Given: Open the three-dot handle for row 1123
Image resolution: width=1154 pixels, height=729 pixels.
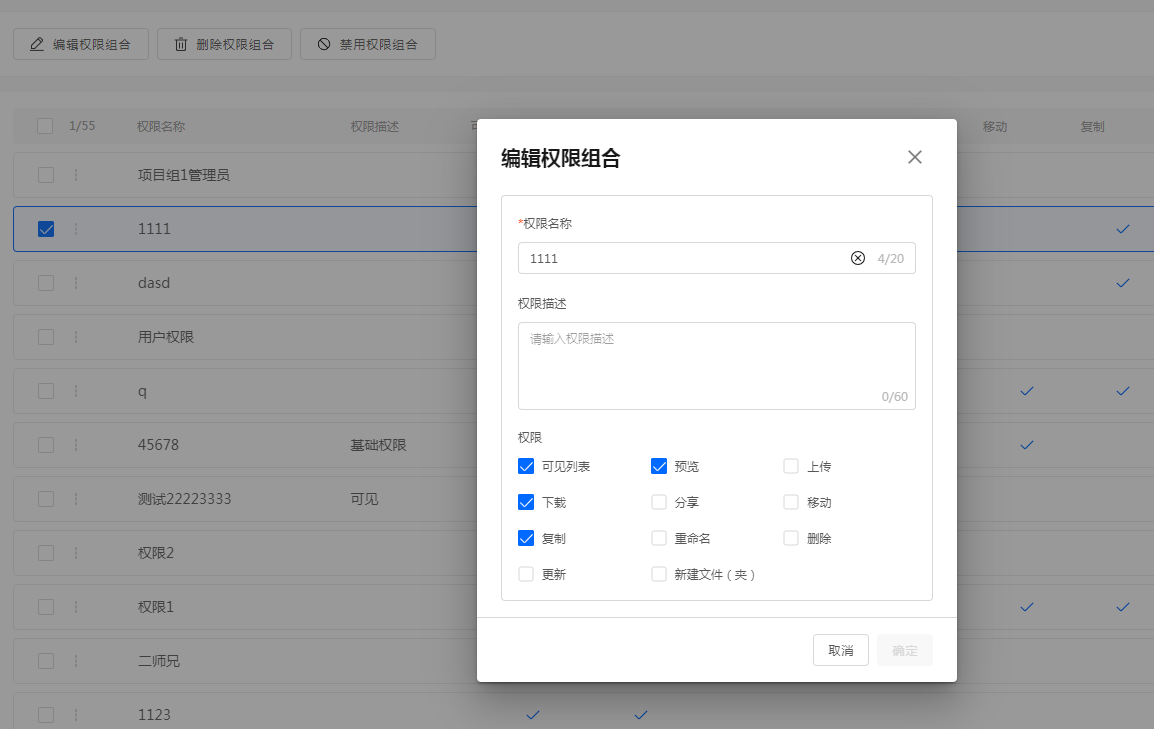Looking at the screenshot, I should coord(76,714).
